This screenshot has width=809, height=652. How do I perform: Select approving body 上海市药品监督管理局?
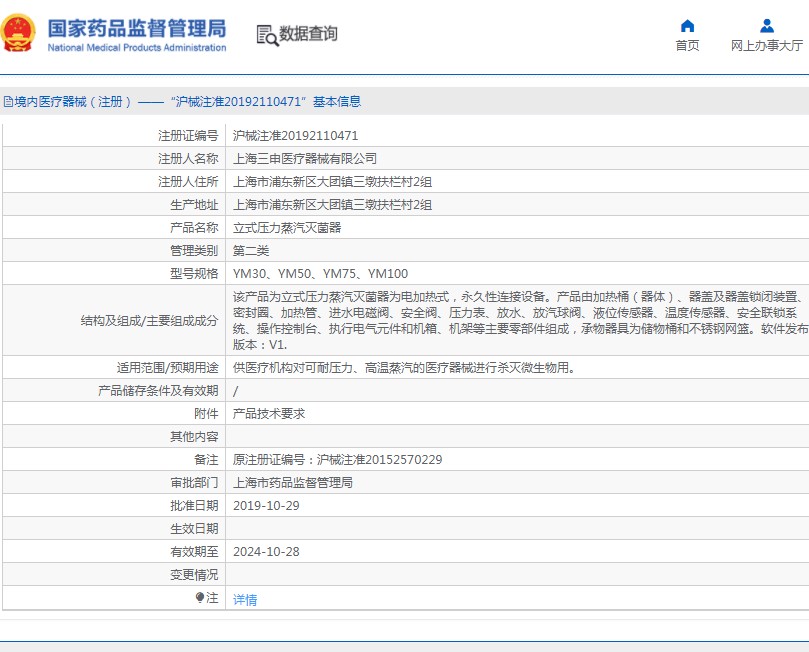tap(293, 483)
